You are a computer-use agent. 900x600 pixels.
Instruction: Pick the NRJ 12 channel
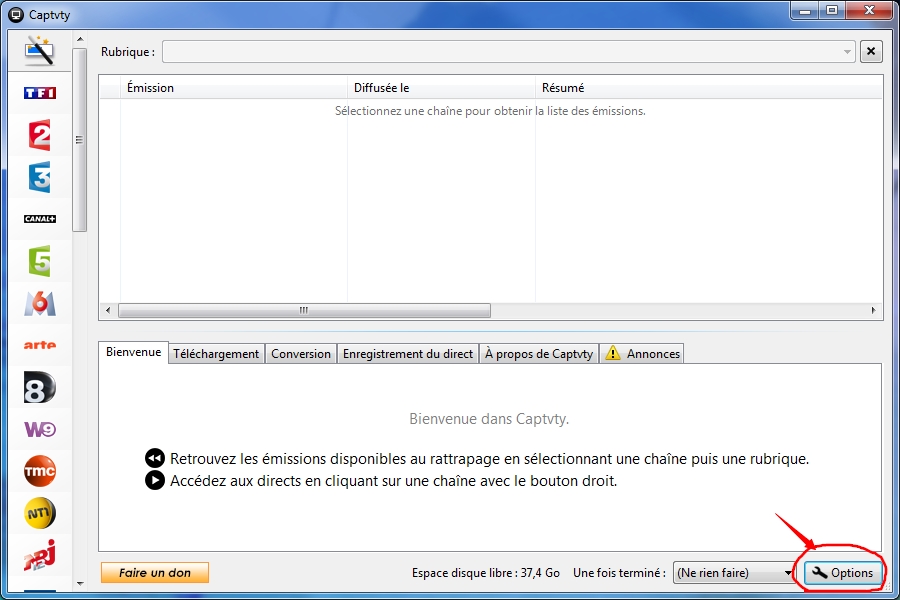[40, 555]
